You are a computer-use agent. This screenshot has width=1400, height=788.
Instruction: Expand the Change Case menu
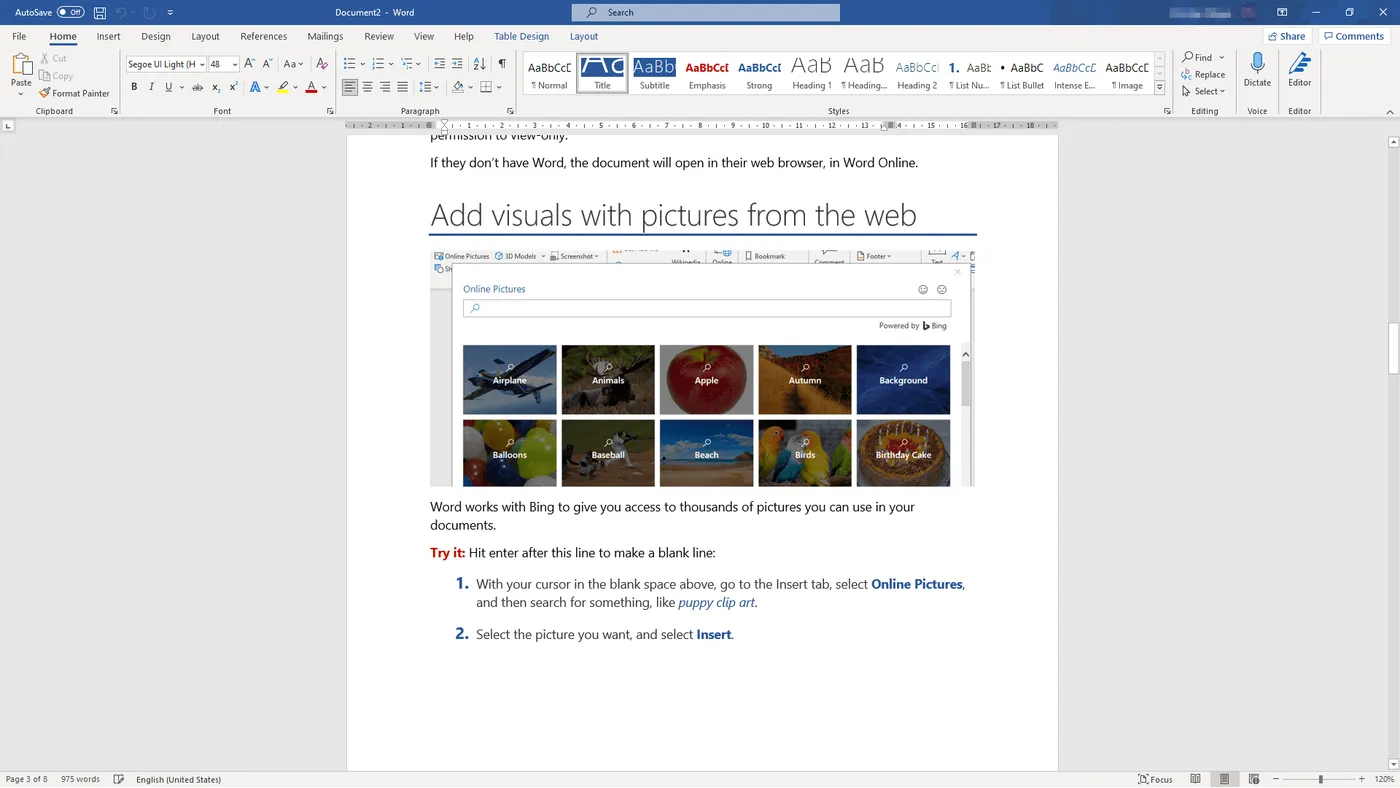point(293,64)
